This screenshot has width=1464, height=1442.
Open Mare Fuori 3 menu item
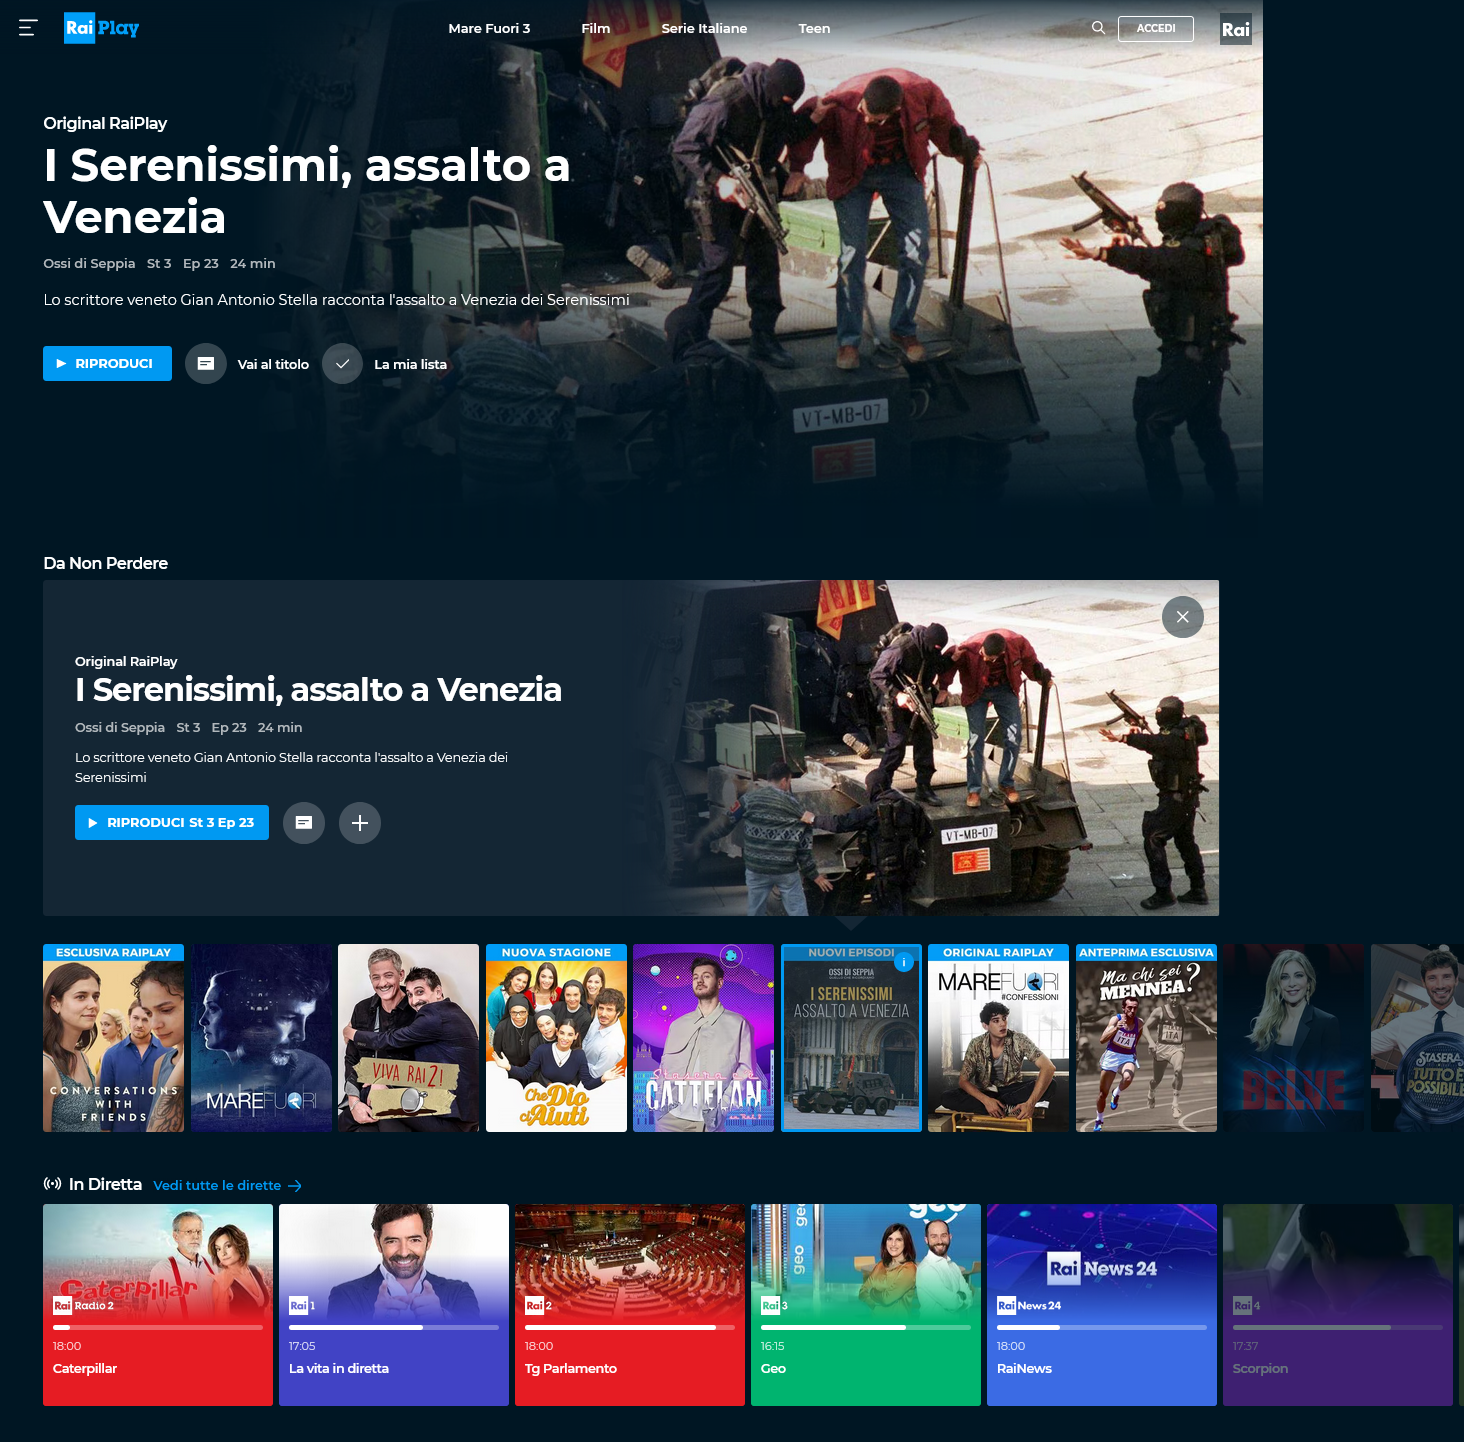coord(489,28)
